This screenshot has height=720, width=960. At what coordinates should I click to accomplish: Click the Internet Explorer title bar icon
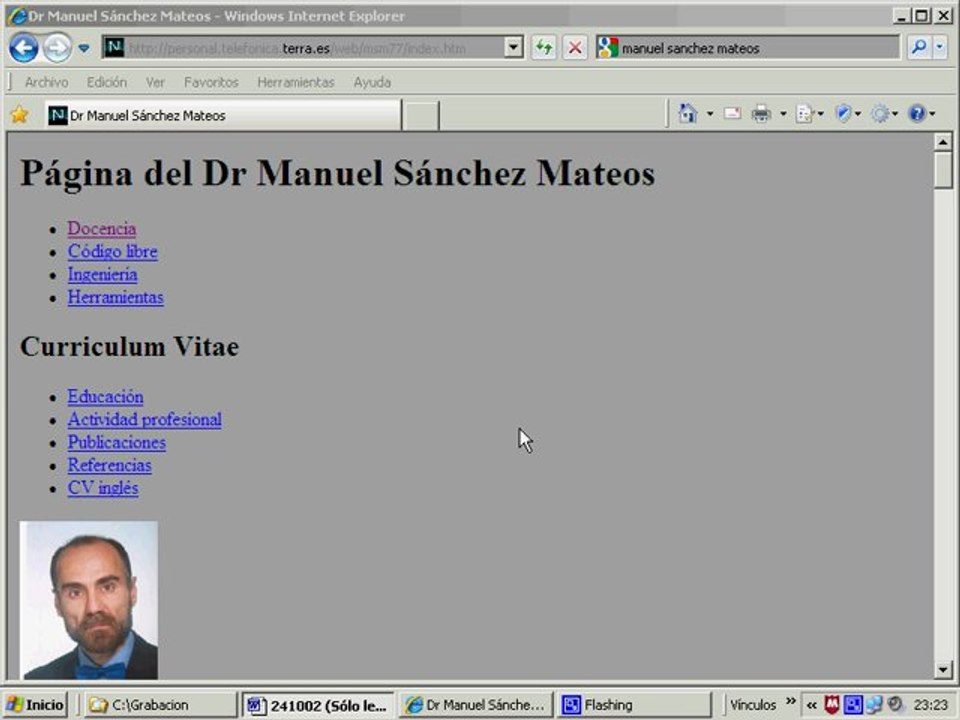coord(17,16)
